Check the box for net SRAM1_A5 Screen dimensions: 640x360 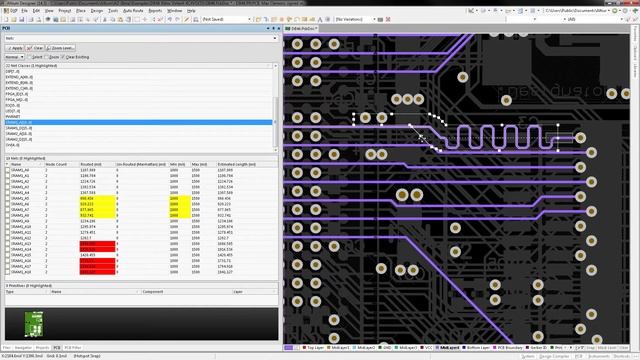click(7, 198)
